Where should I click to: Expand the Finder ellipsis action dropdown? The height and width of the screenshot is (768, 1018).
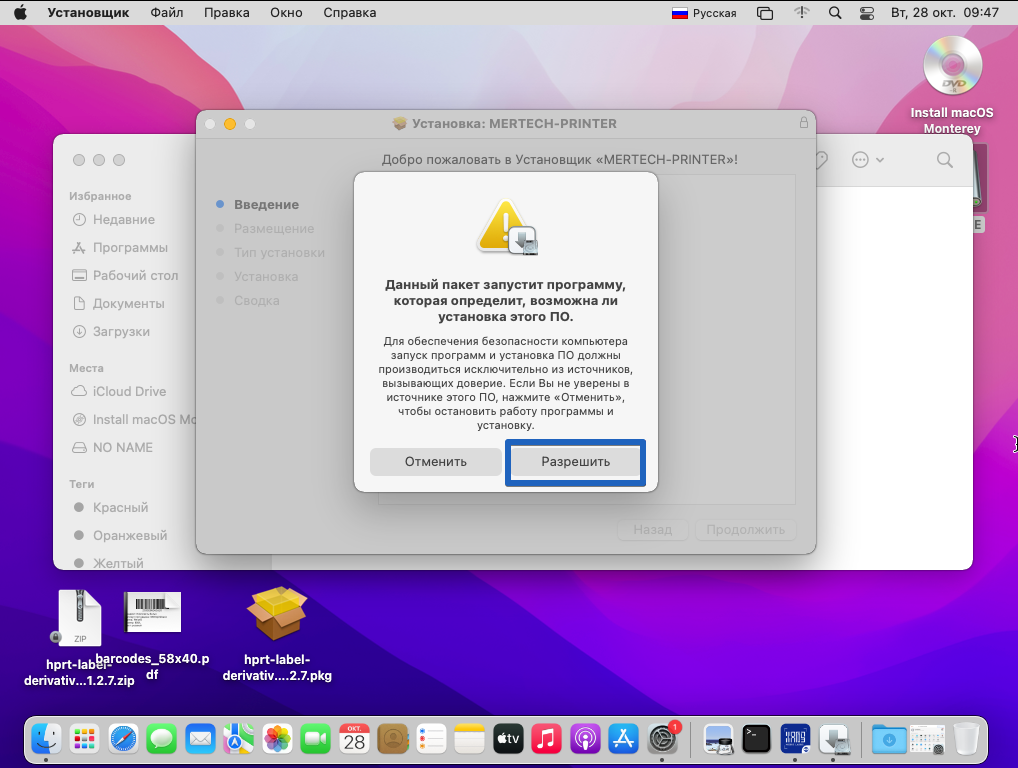click(866, 160)
